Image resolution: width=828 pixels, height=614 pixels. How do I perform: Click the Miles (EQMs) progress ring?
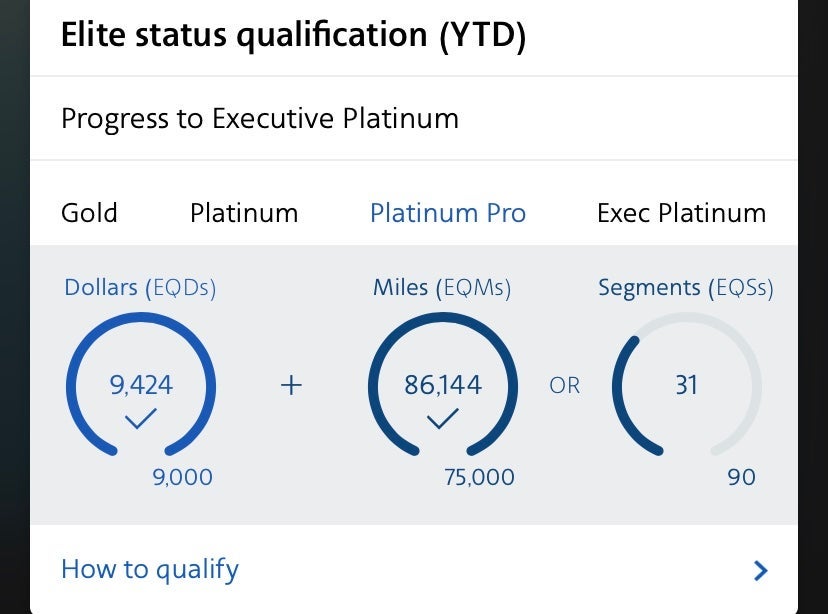click(443, 385)
